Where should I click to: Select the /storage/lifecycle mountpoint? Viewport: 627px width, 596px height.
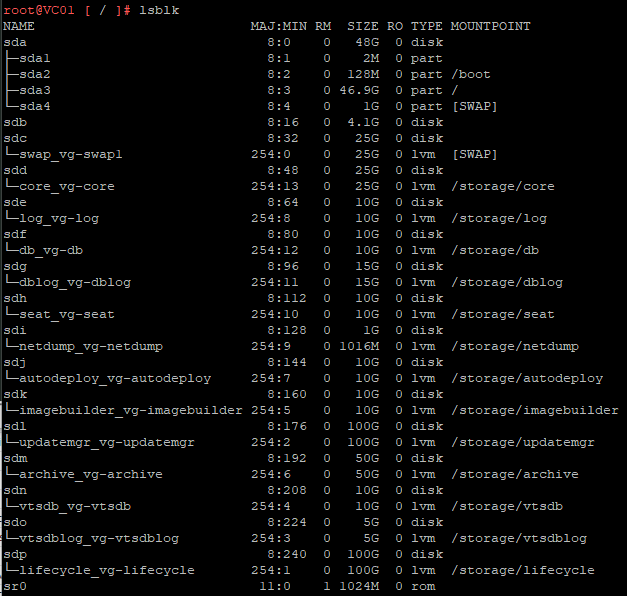click(523, 570)
